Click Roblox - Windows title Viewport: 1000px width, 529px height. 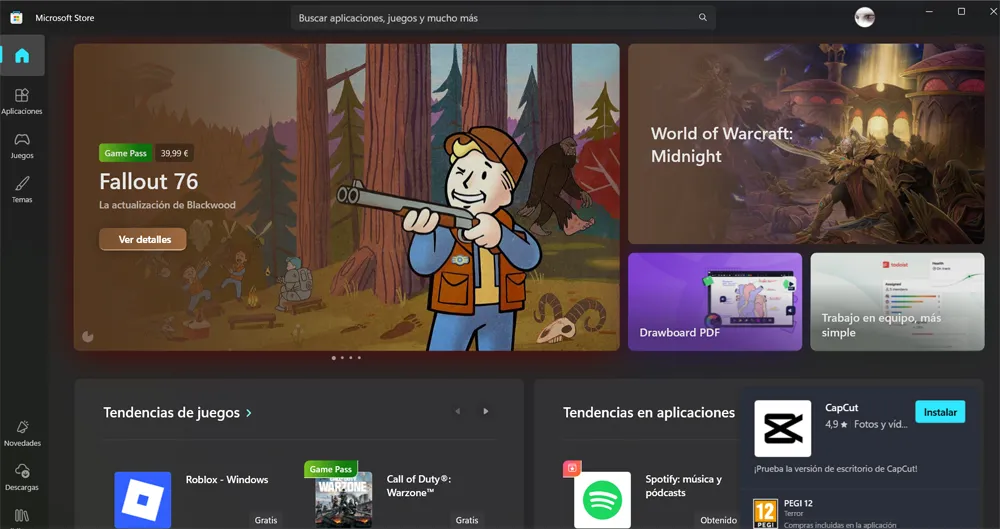click(227, 480)
